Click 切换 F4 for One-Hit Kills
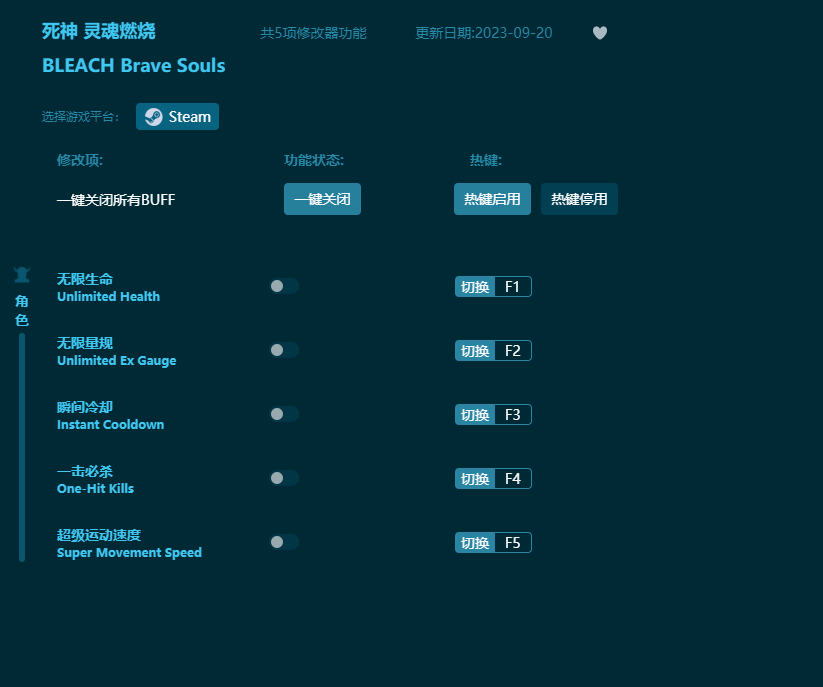 pyautogui.click(x=493, y=478)
